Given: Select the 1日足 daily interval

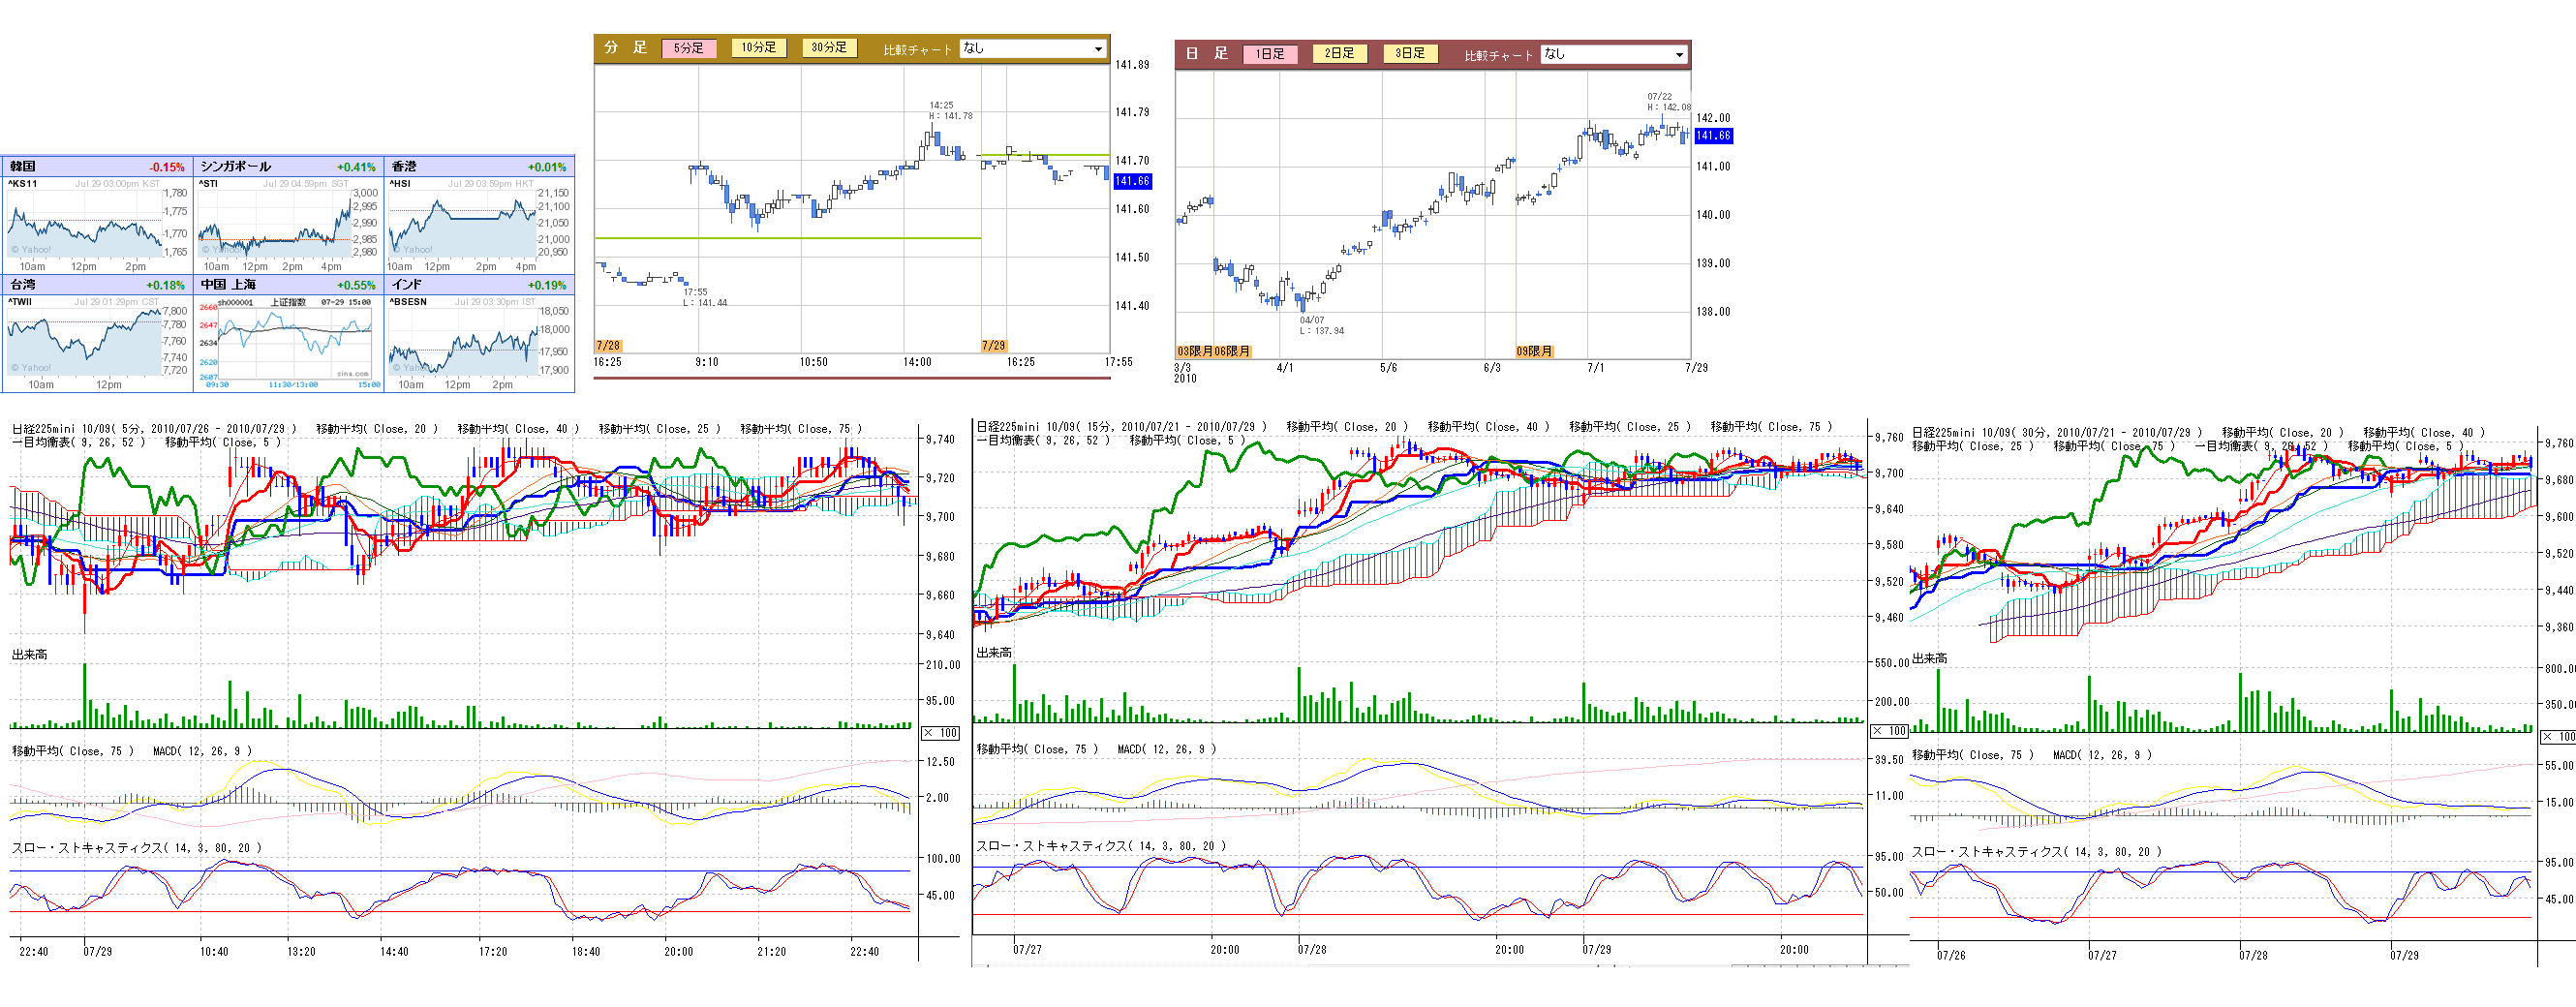Looking at the screenshot, I should (1269, 54).
